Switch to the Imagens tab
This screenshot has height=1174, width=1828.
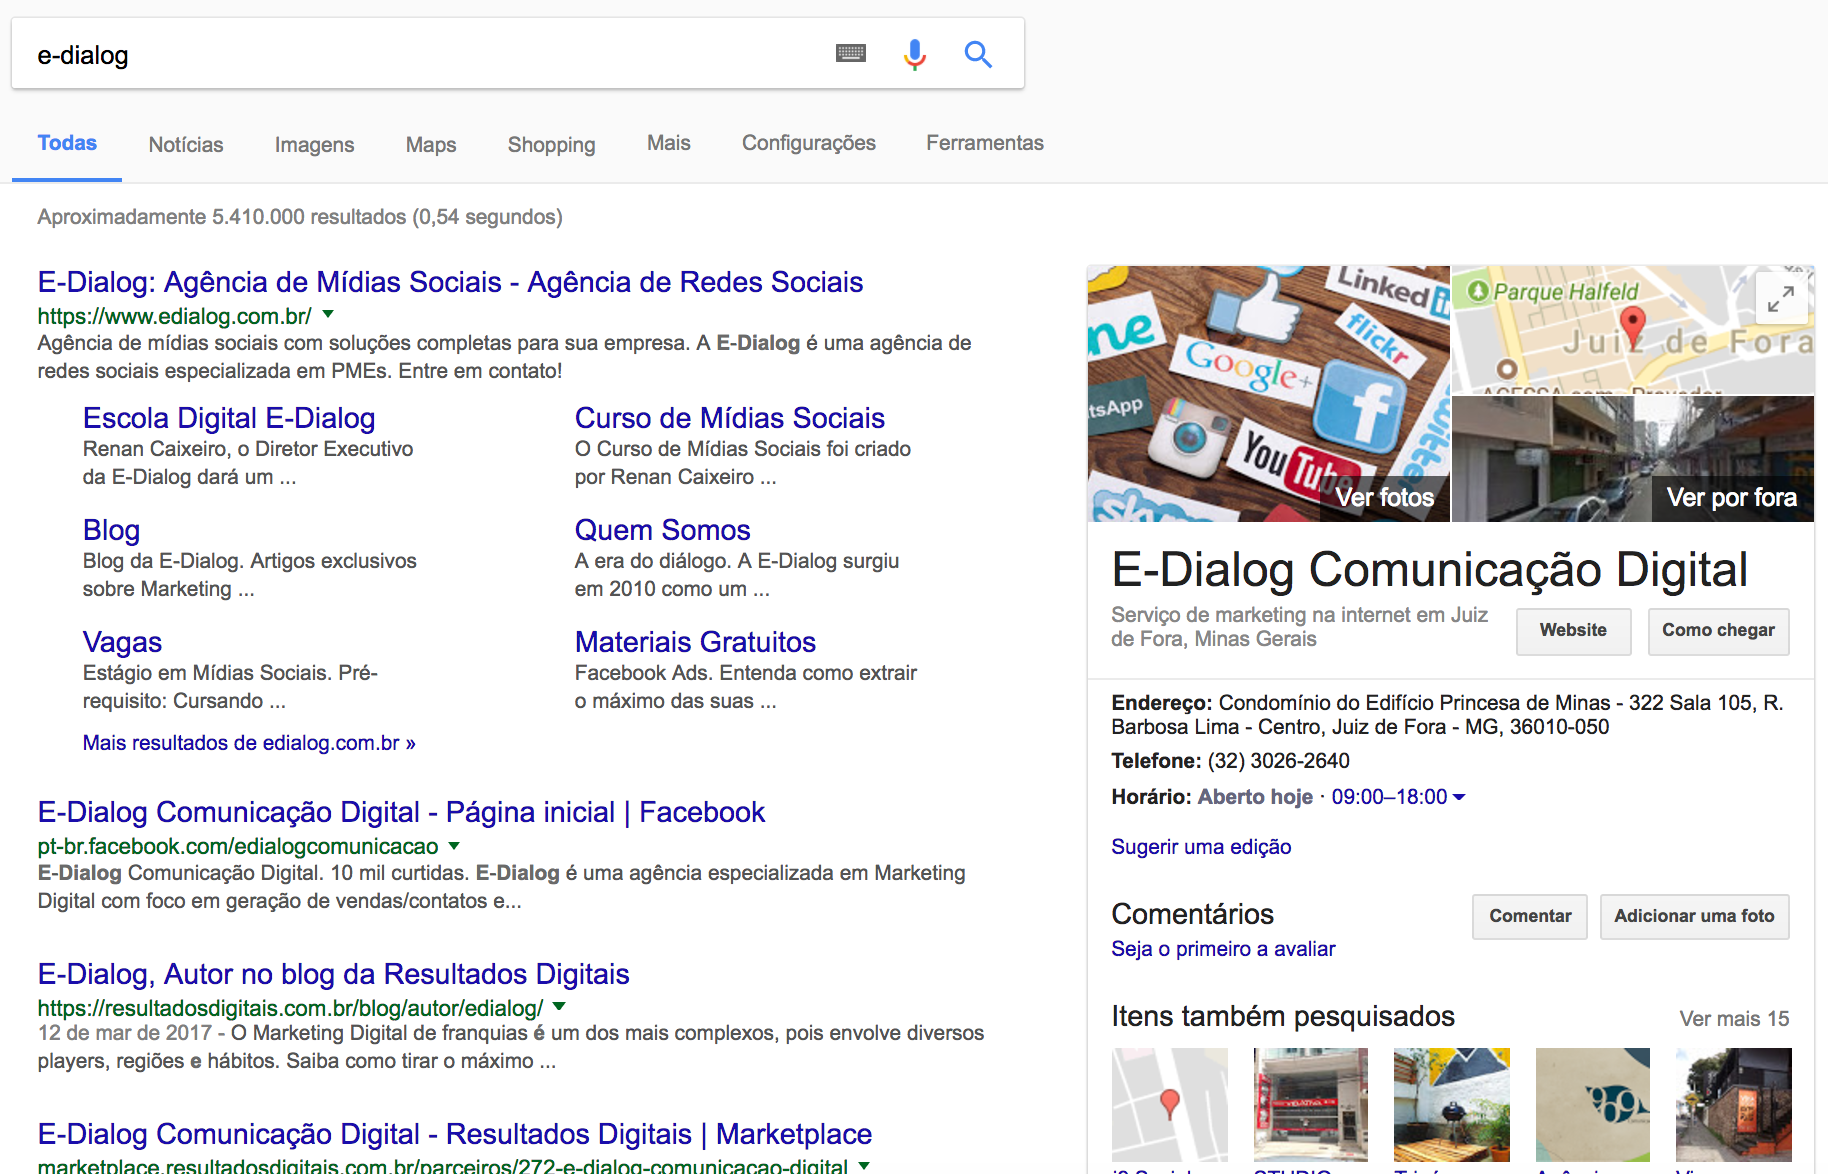(x=314, y=144)
